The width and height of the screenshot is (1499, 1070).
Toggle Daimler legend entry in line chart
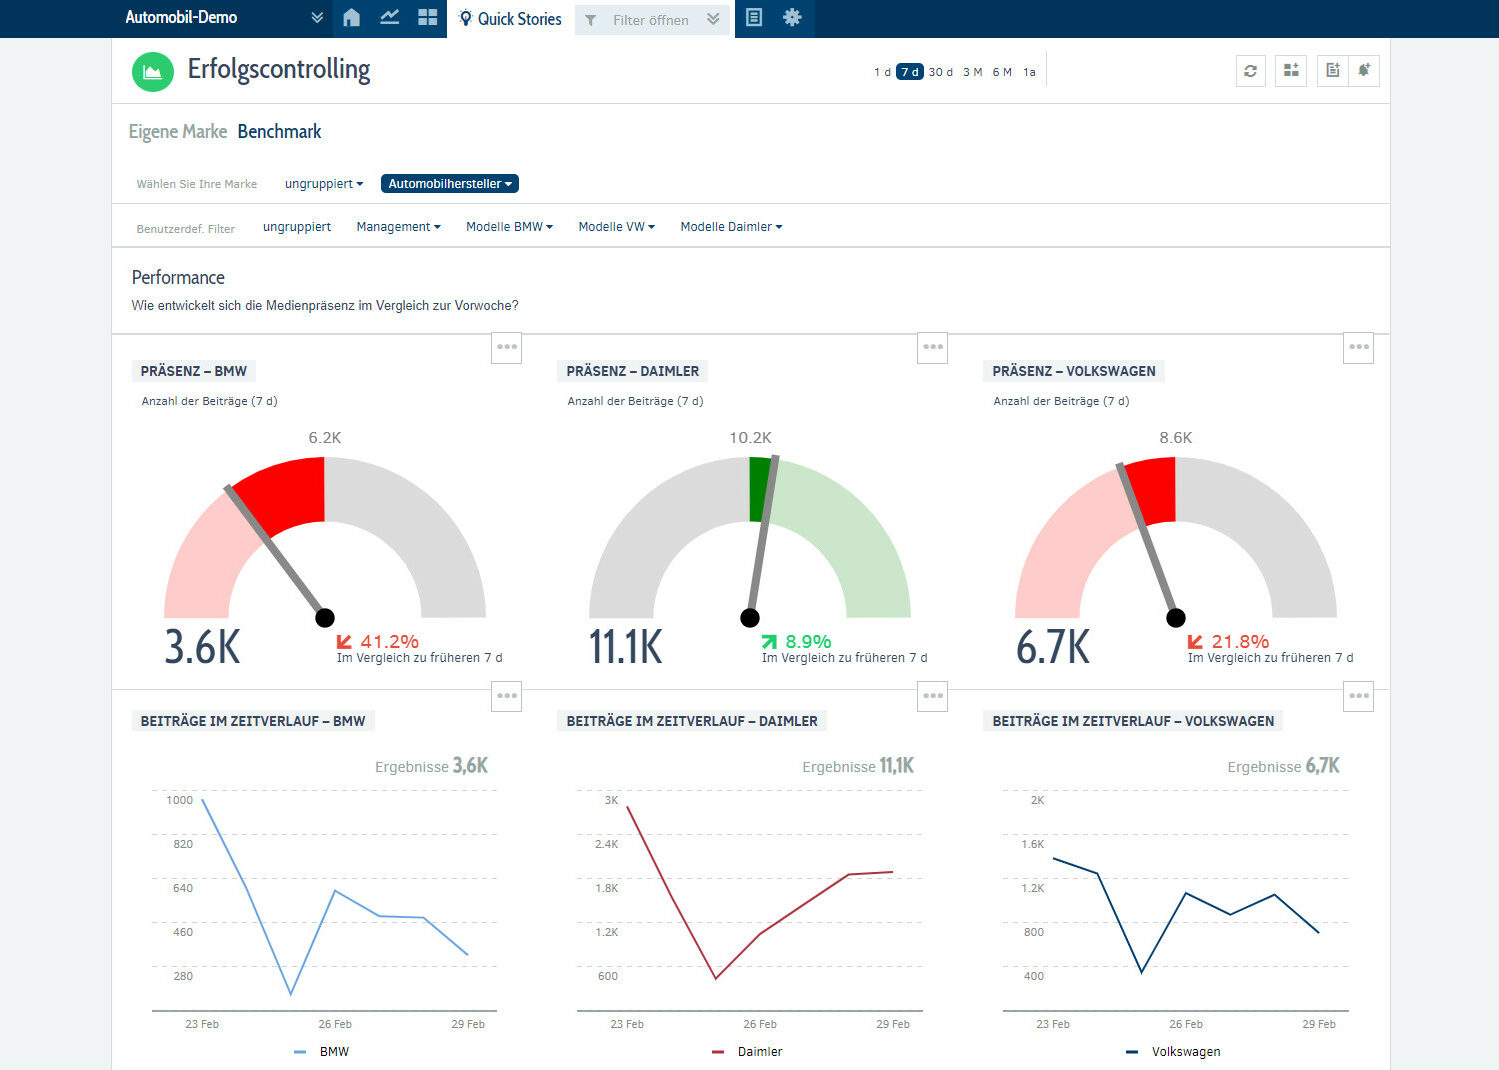click(747, 1052)
